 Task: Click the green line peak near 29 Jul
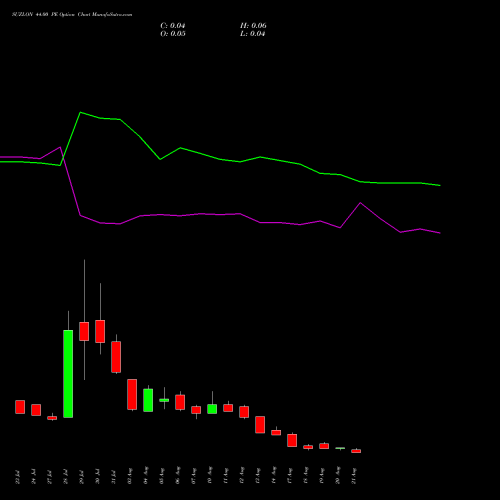(80, 113)
